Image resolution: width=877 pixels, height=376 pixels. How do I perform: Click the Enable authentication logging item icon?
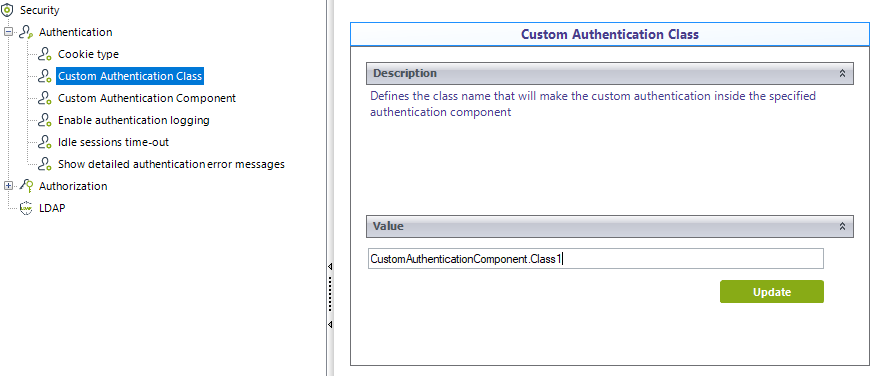[45, 120]
